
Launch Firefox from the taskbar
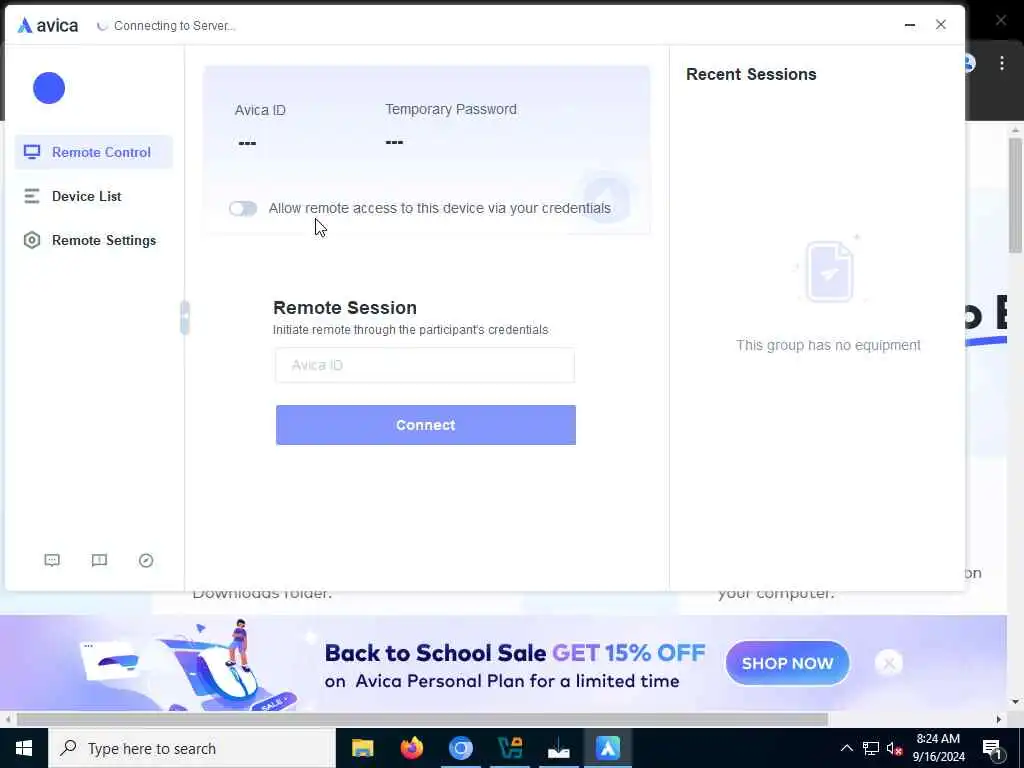click(411, 748)
